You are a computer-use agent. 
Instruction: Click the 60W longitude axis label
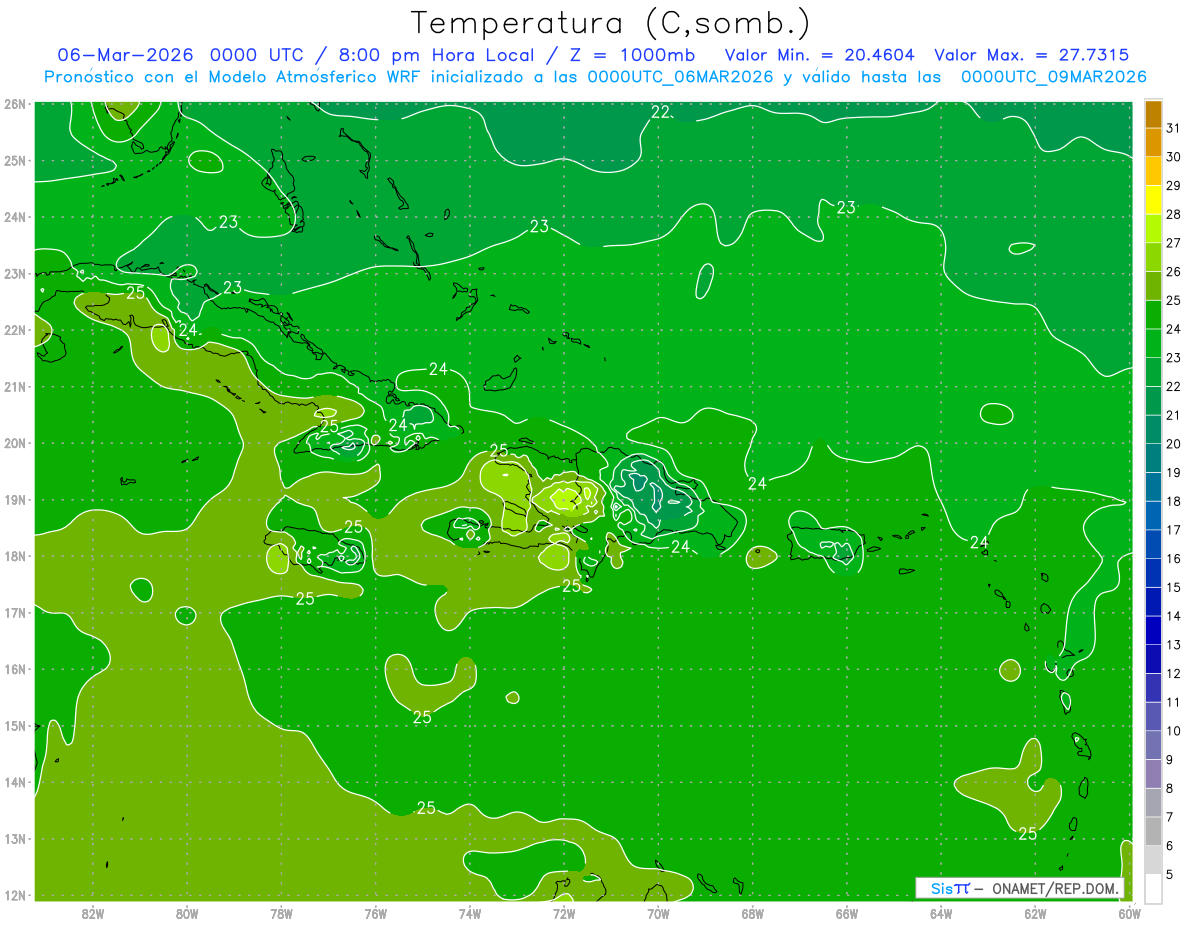point(1130,913)
